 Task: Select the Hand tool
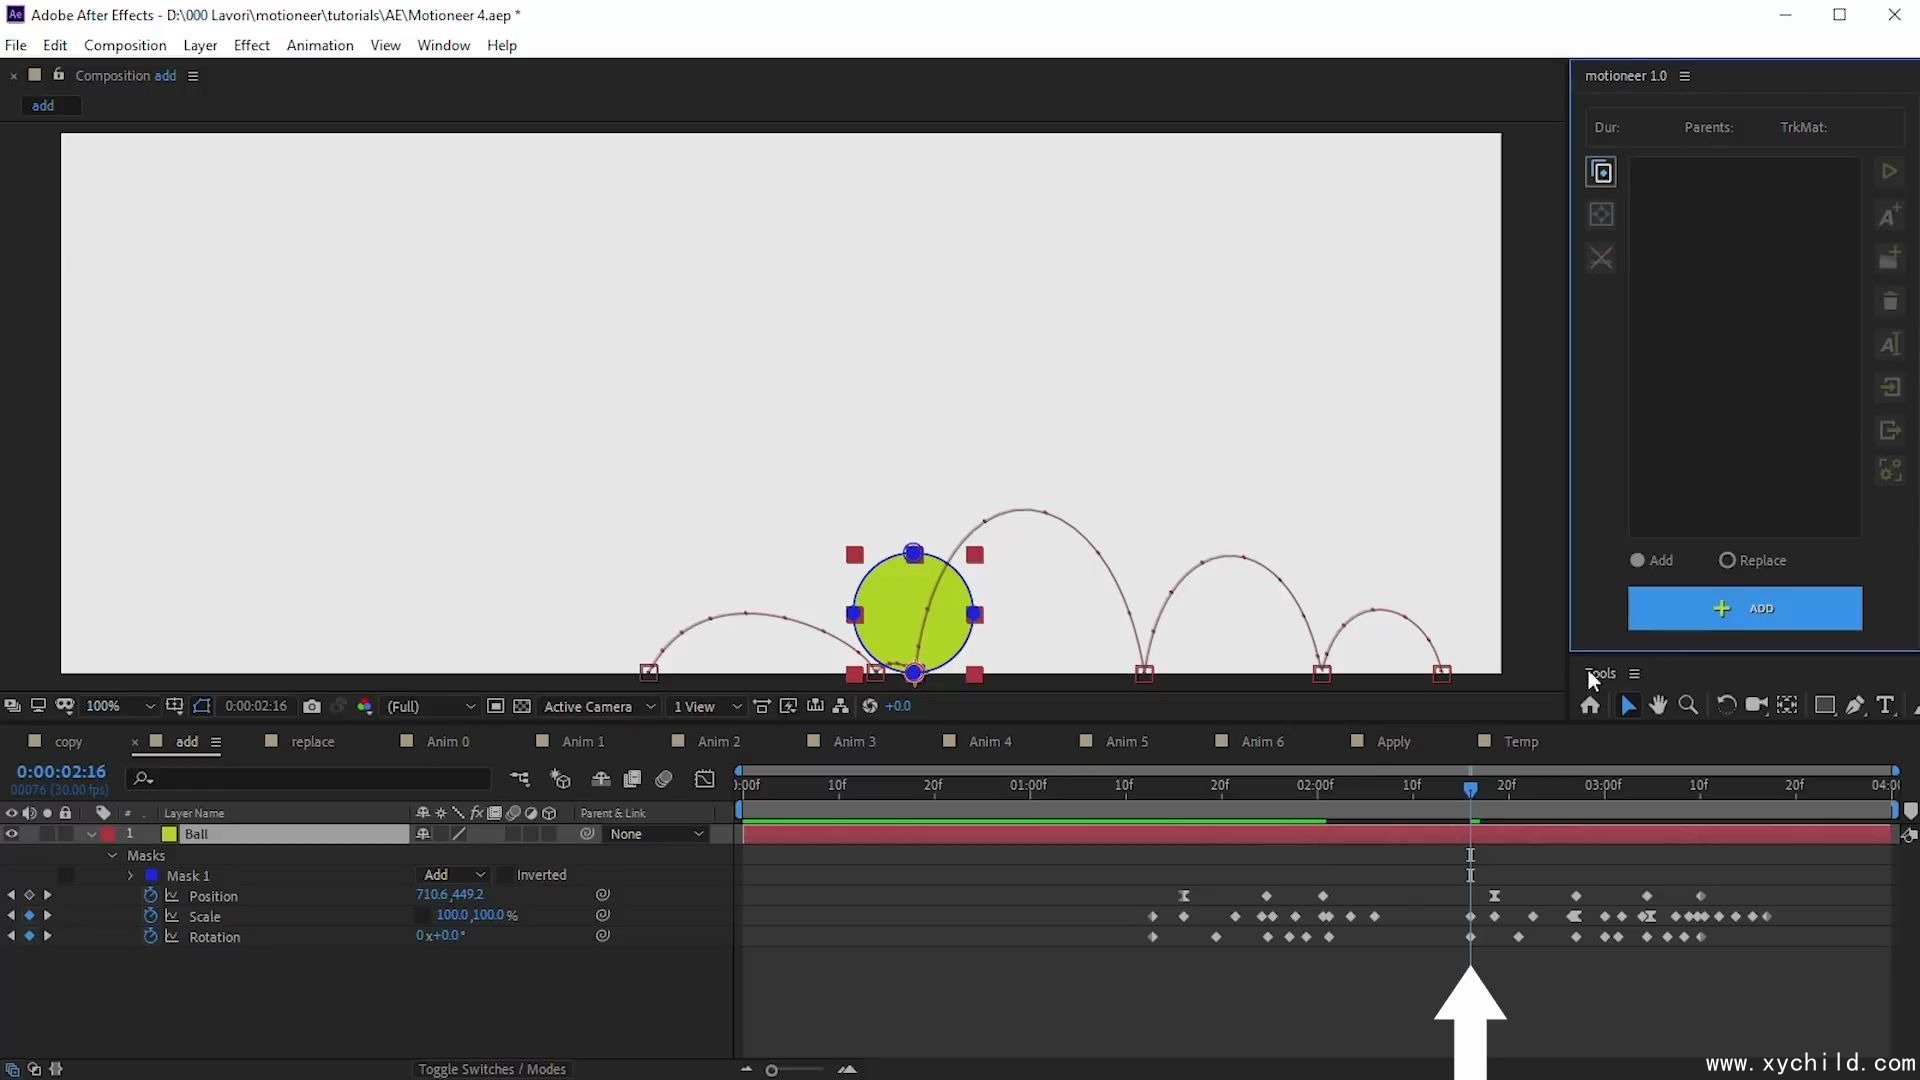pos(1658,706)
